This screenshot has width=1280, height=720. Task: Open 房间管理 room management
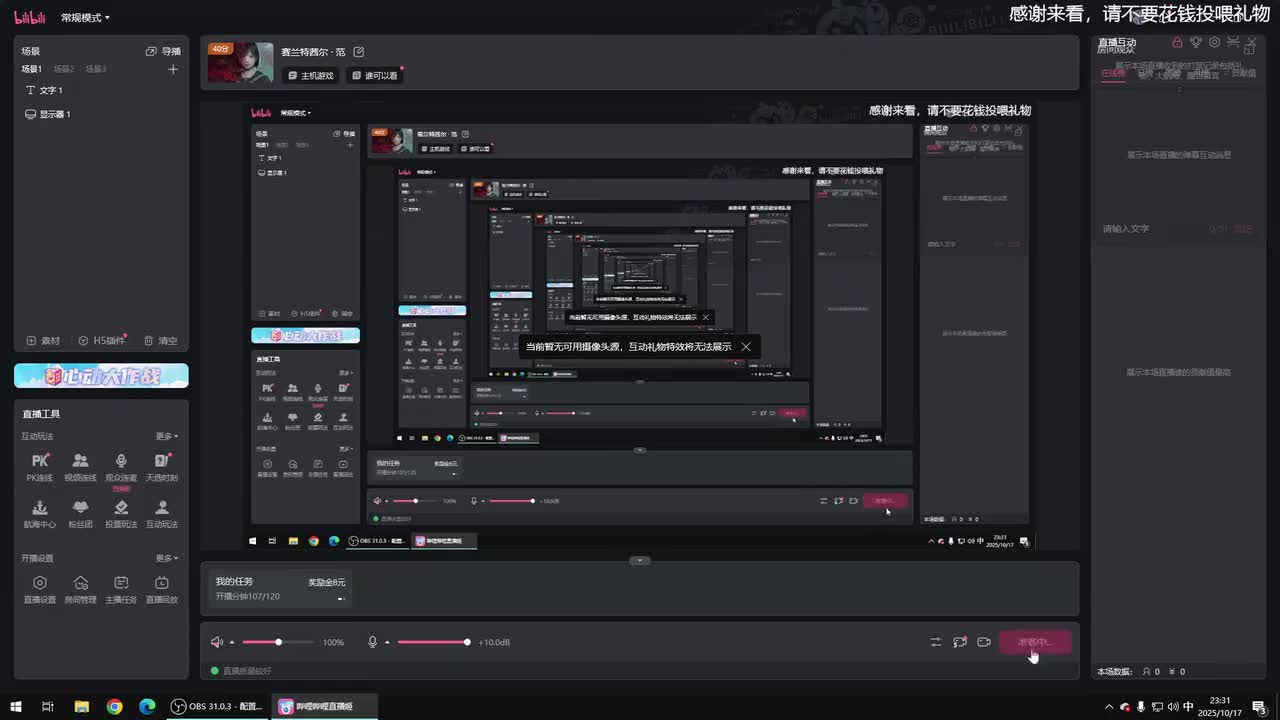(x=80, y=589)
